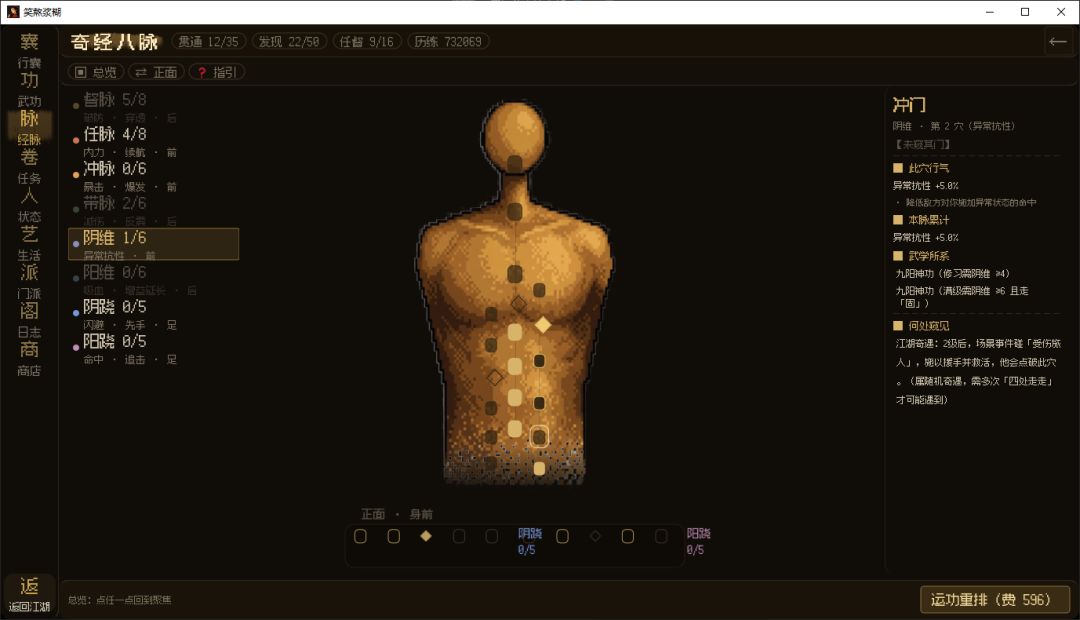Click 运功重排 (费 596) to reset

pyautogui.click(x=995, y=599)
